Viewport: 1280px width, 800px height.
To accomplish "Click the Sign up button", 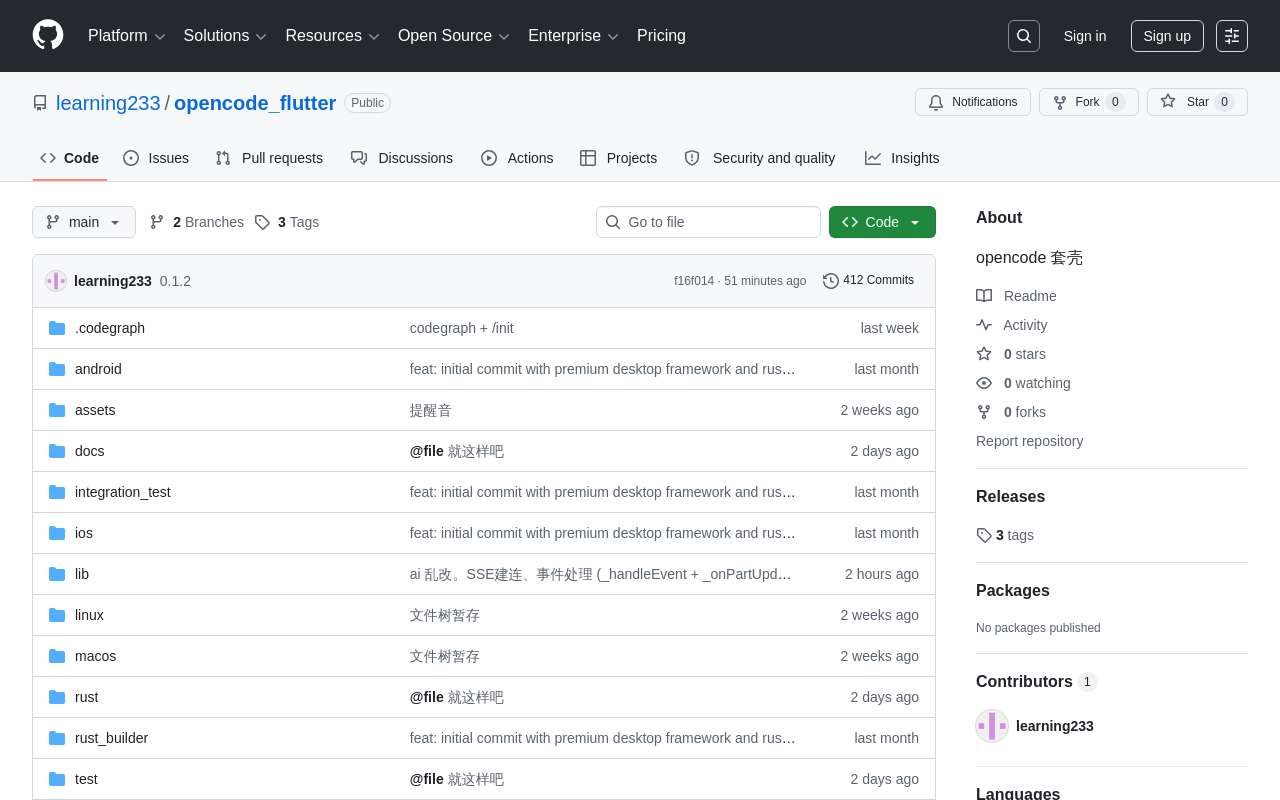I will click(x=1167, y=36).
